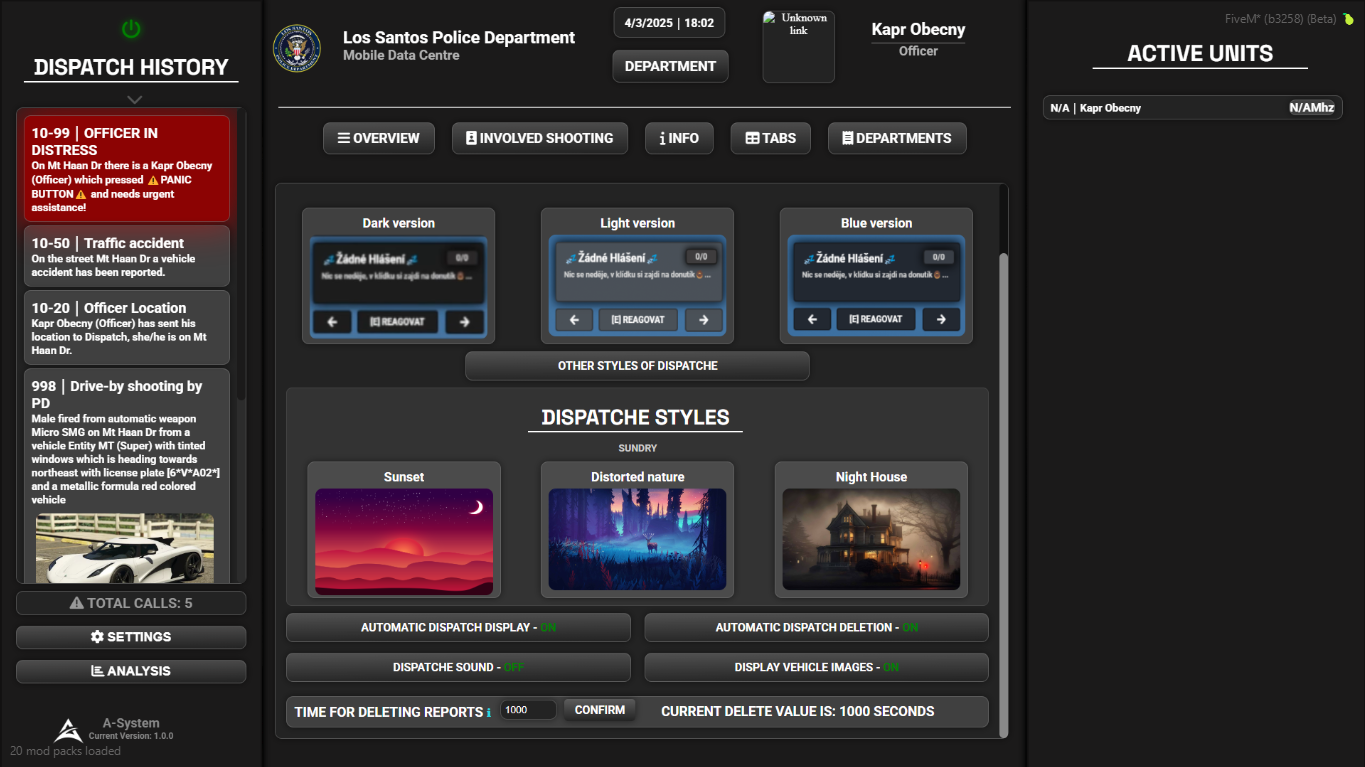The width and height of the screenshot is (1365, 767).
Task: Collapse Dispatch History using the chevron
Action: point(135,99)
